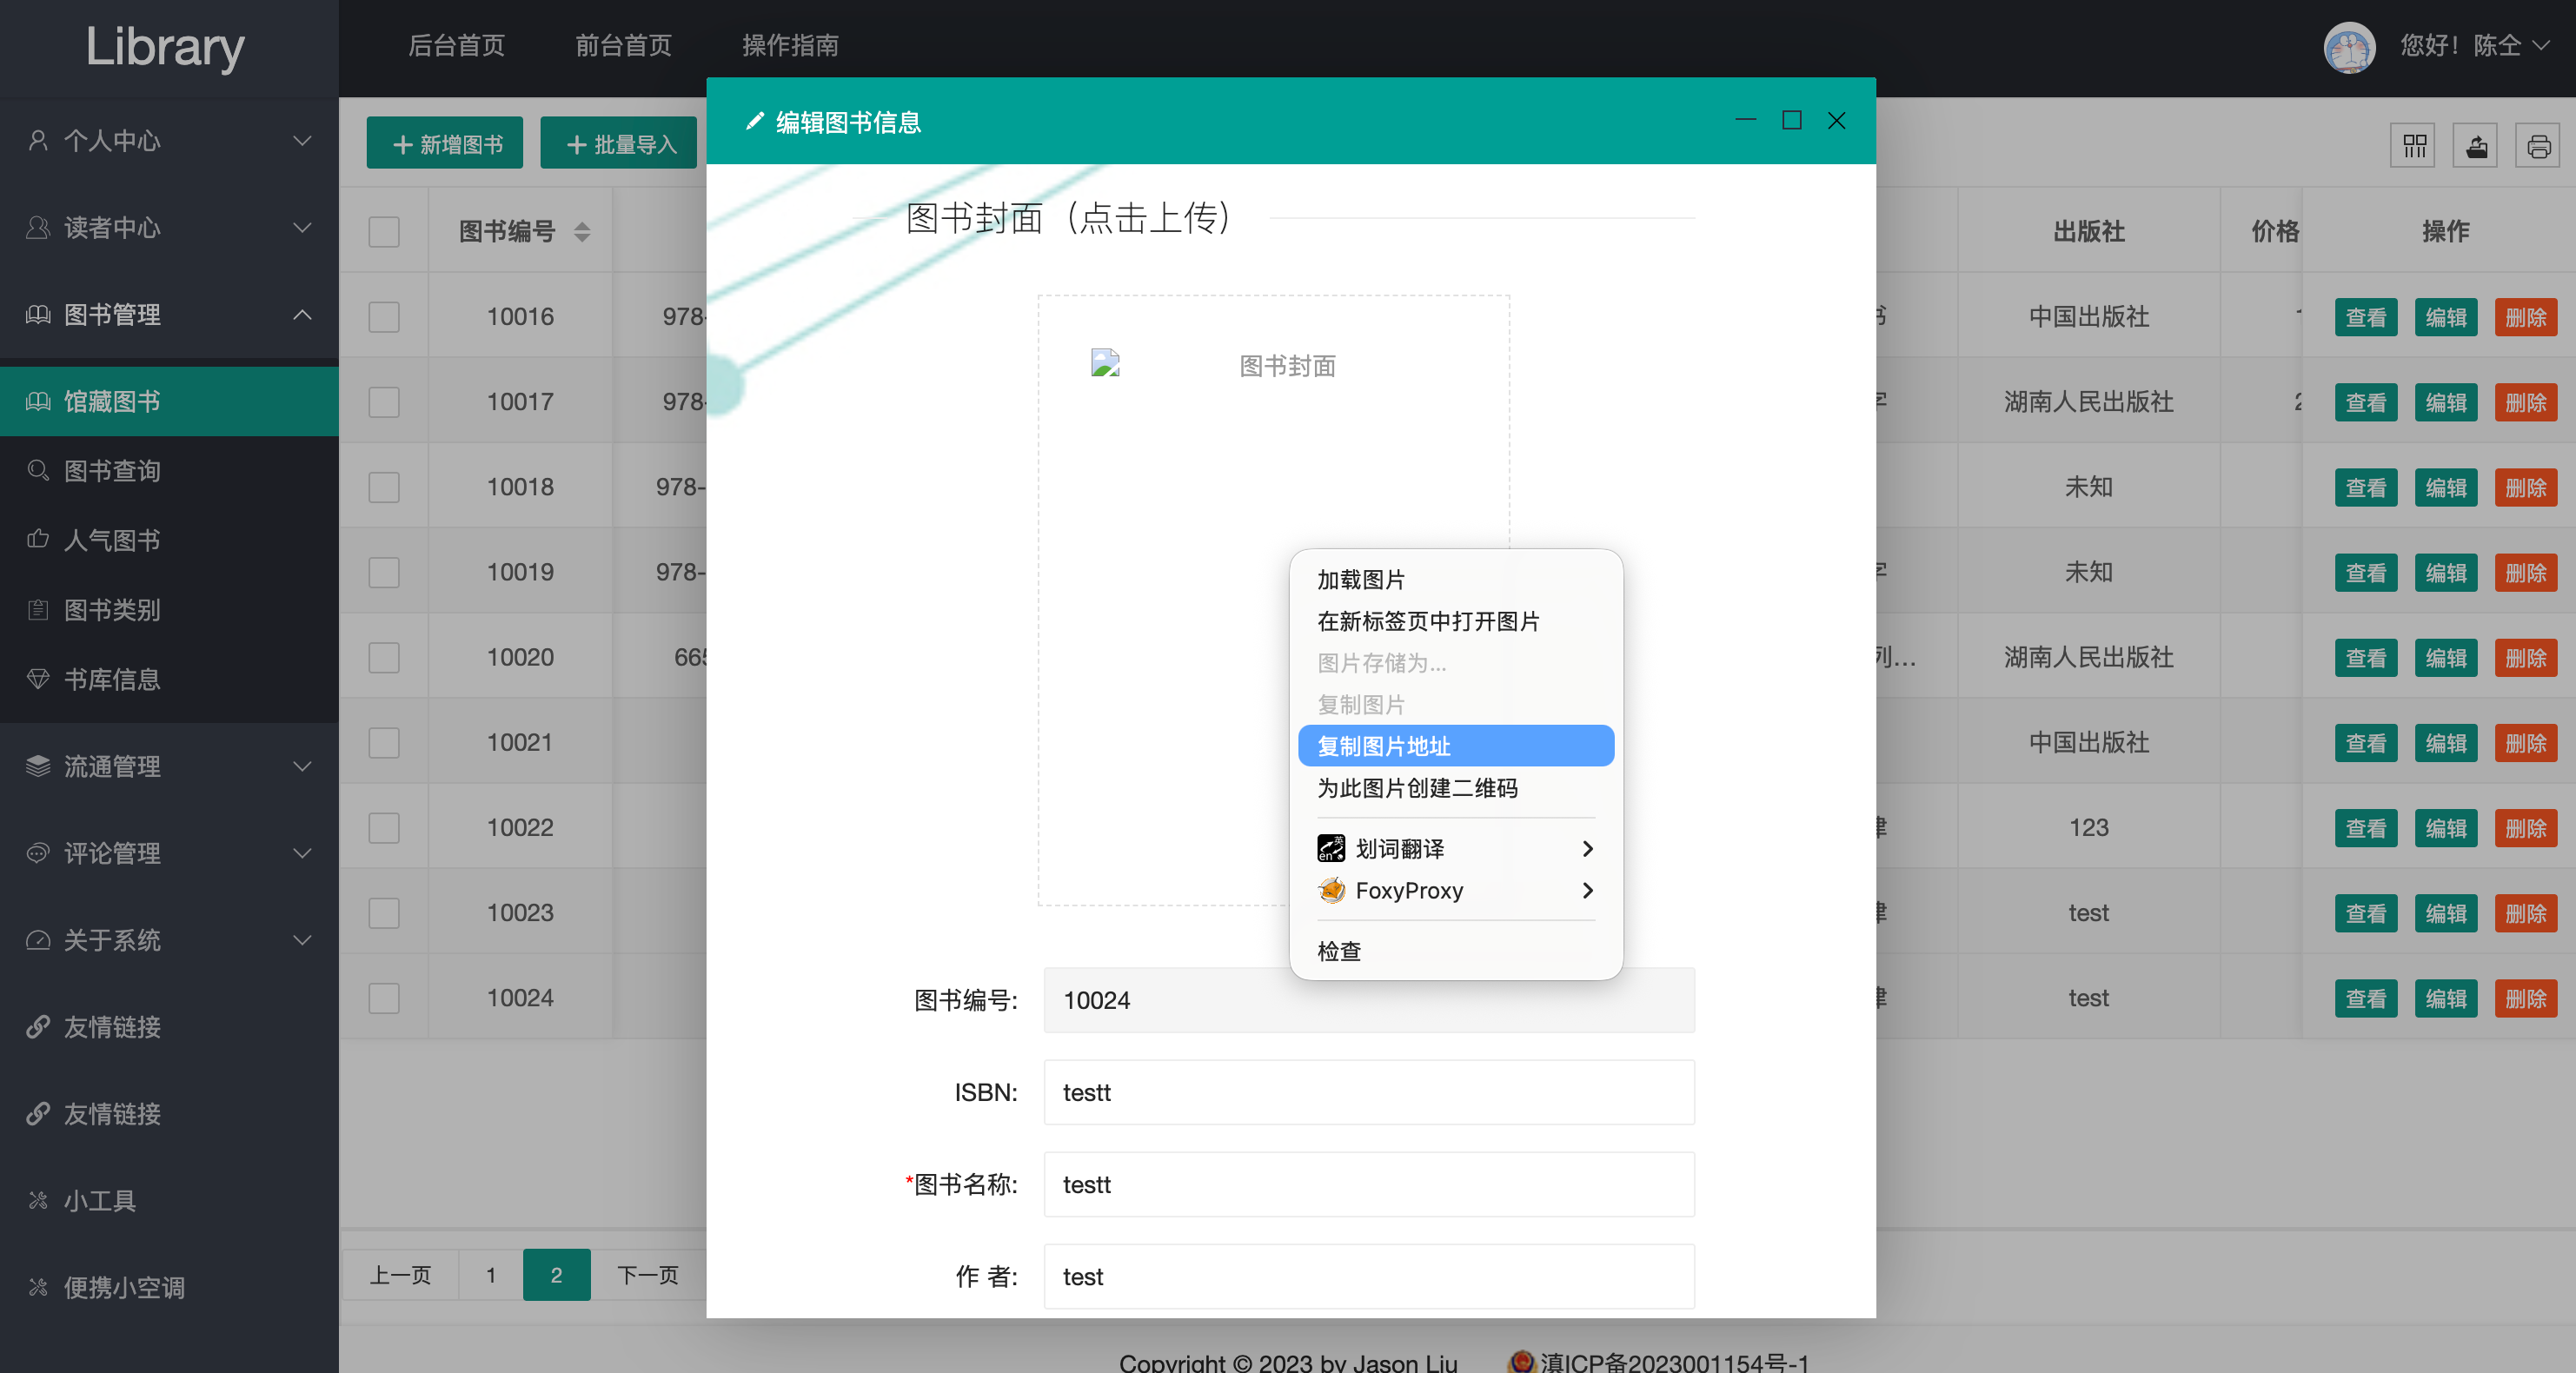Screen dimensions: 2576x1373
Task: Click 删除 button for 中国出版社 first row
Action: [2525, 317]
